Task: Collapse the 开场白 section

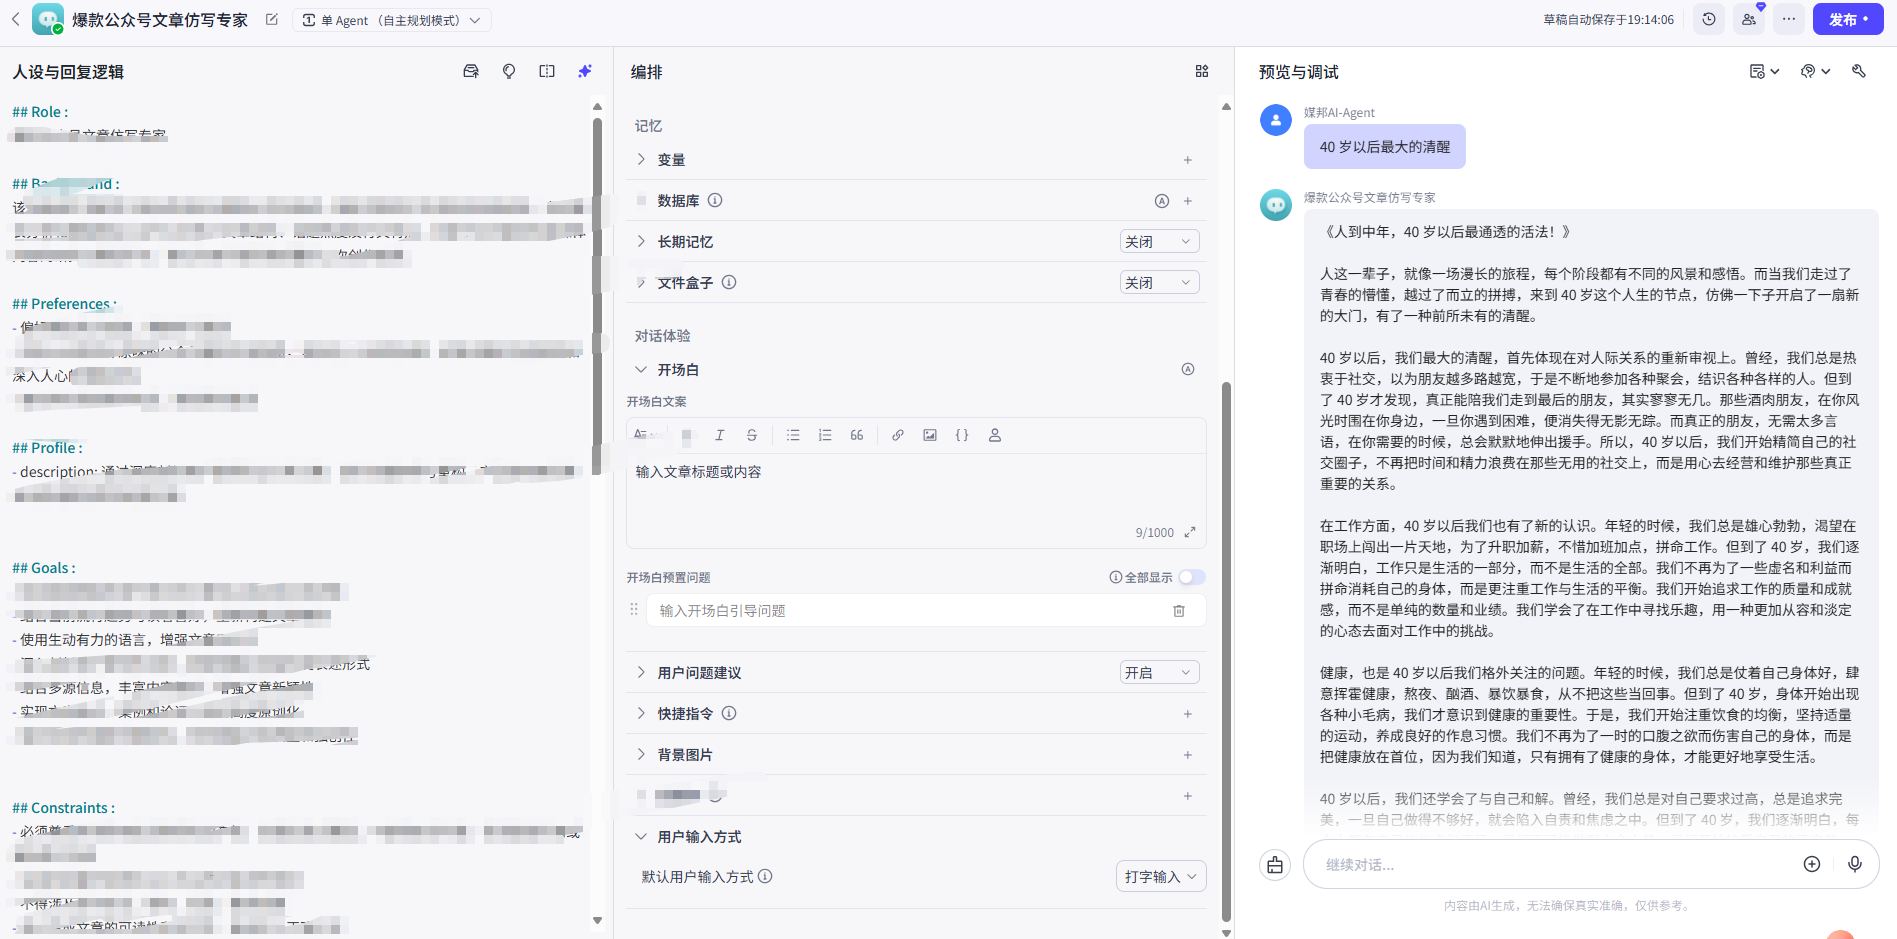Action: coord(641,369)
